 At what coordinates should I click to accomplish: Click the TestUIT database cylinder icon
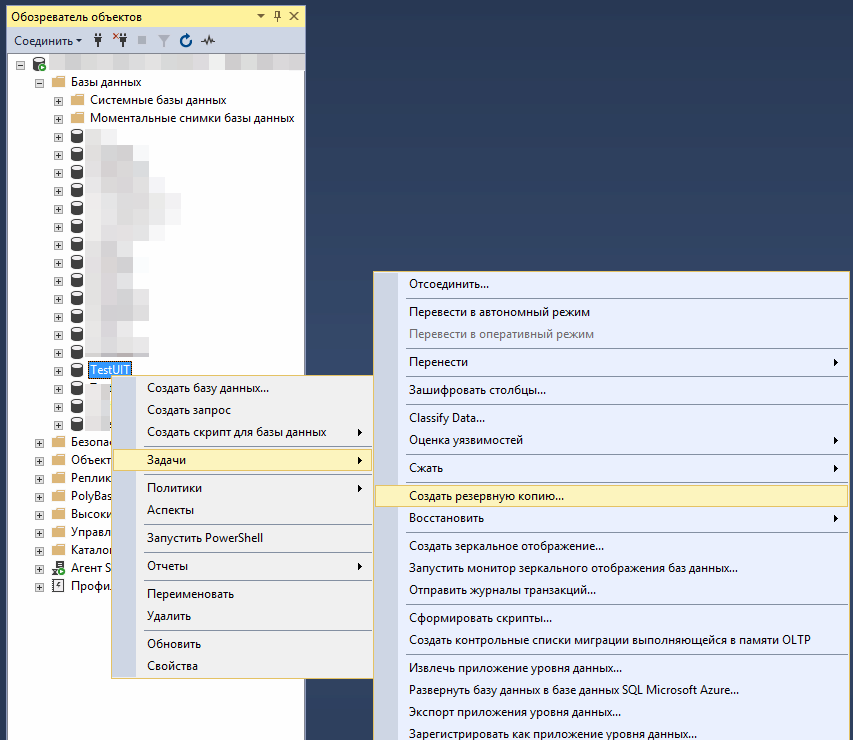coord(77,370)
